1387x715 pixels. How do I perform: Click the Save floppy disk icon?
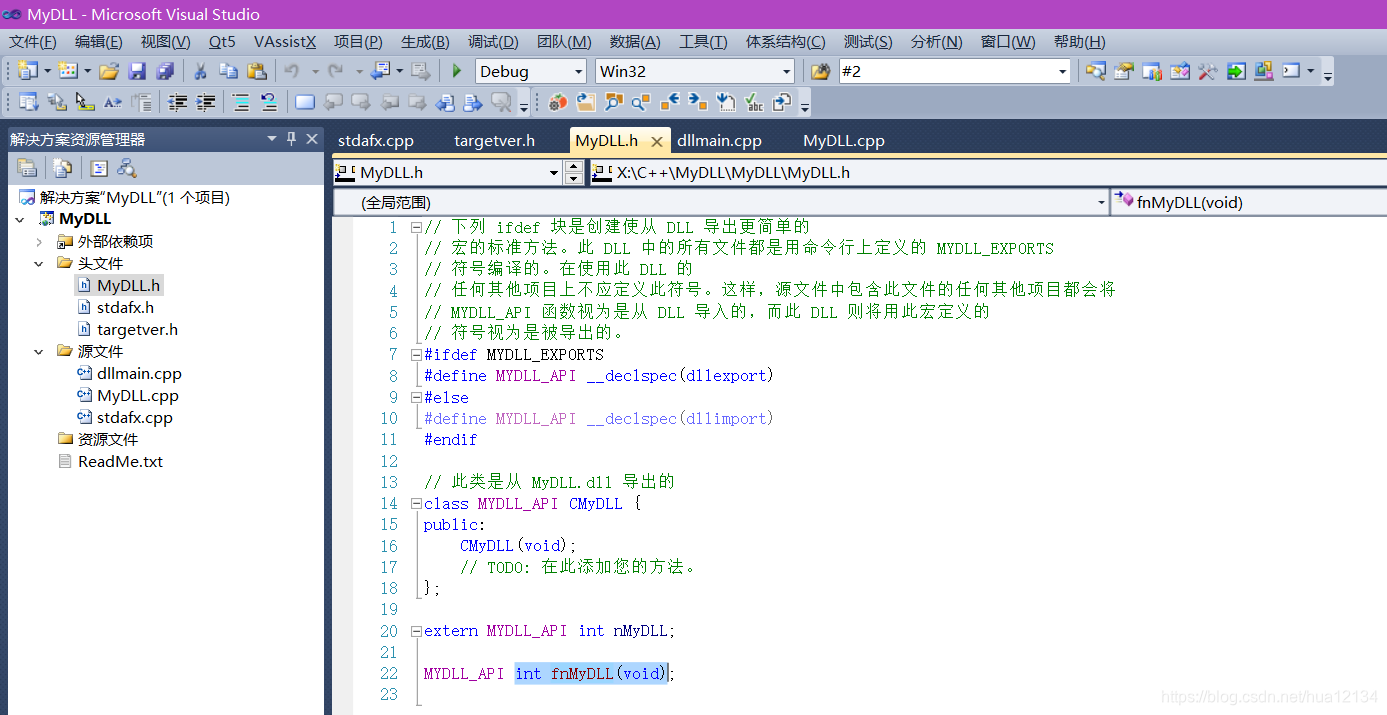[137, 71]
